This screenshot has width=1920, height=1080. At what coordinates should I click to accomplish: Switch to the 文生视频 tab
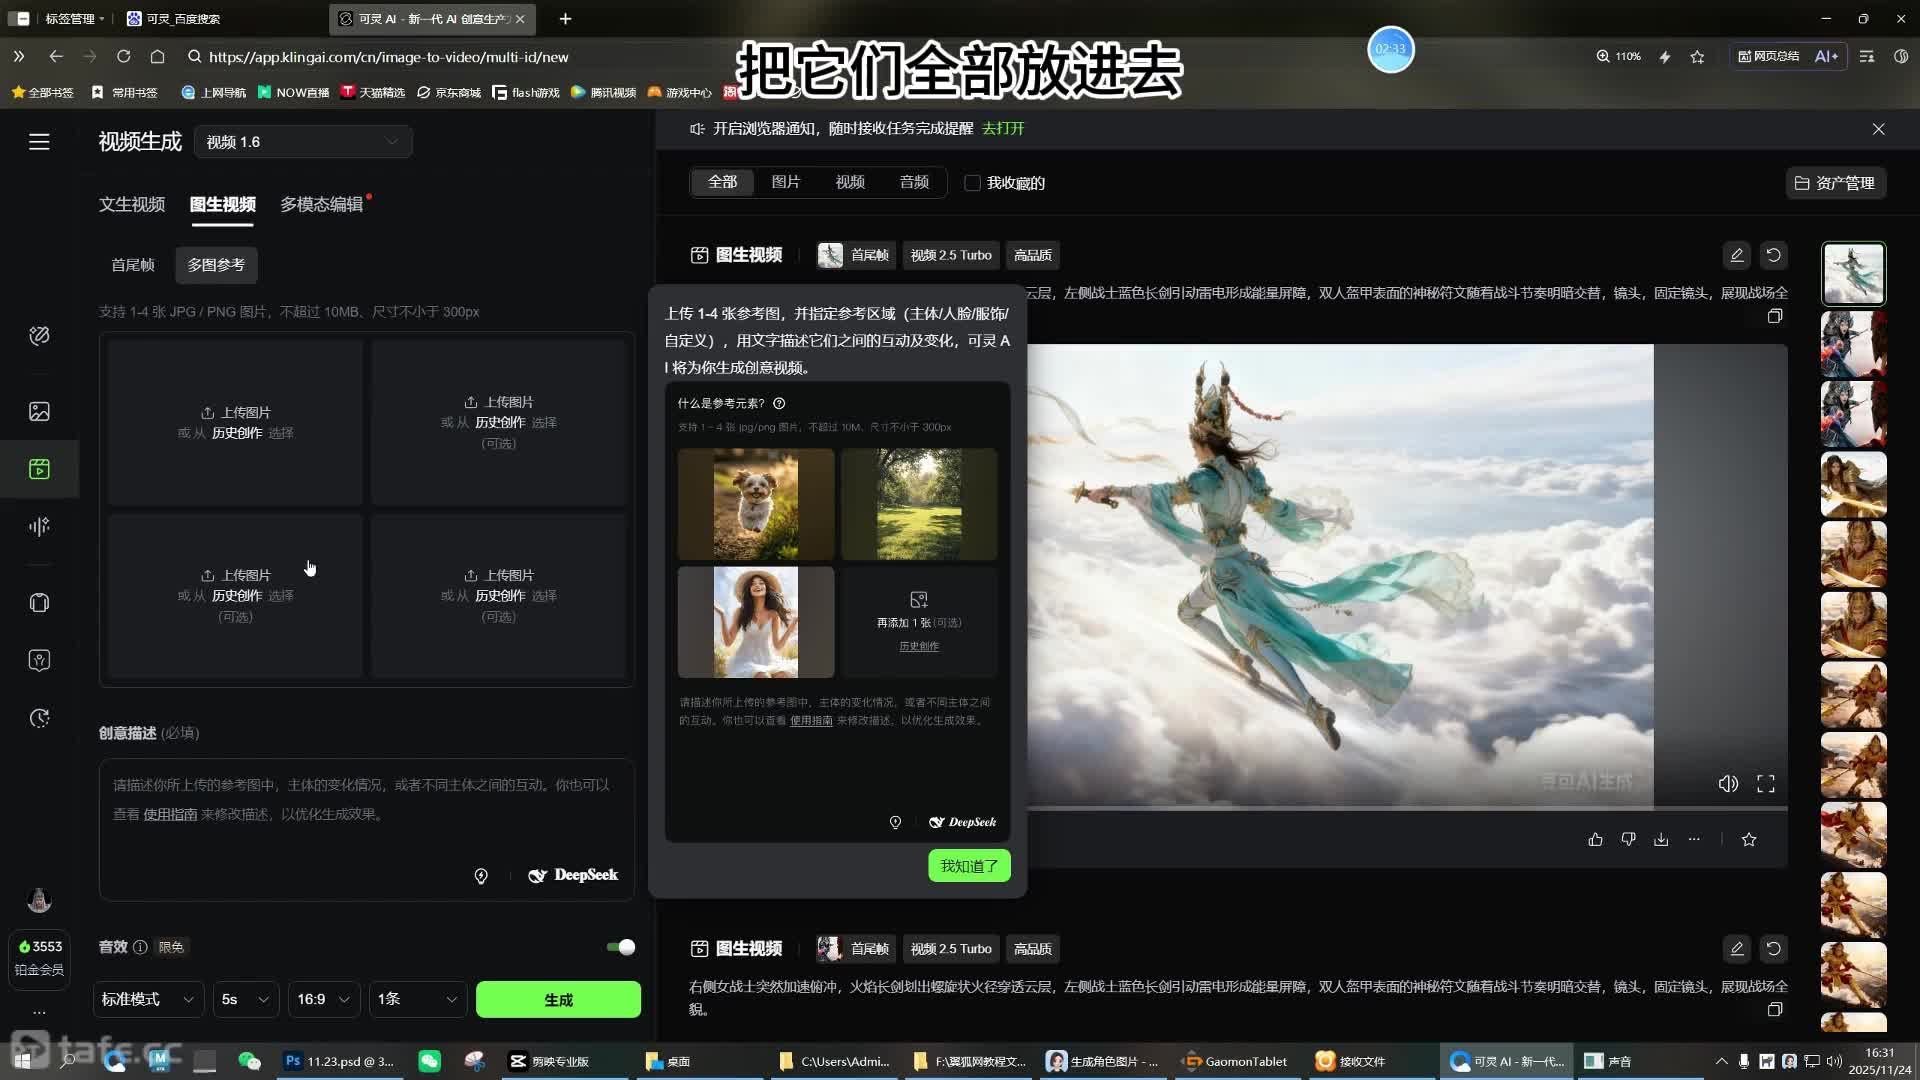(x=131, y=204)
